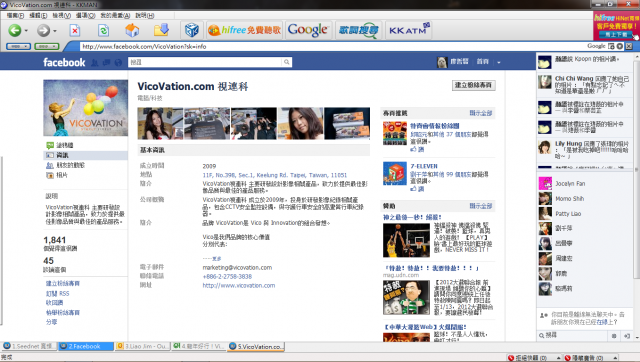Viewport: 640px width, 362px height.
Task: Switch to the 5.VicoVation.co tab
Action: point(256,346)
